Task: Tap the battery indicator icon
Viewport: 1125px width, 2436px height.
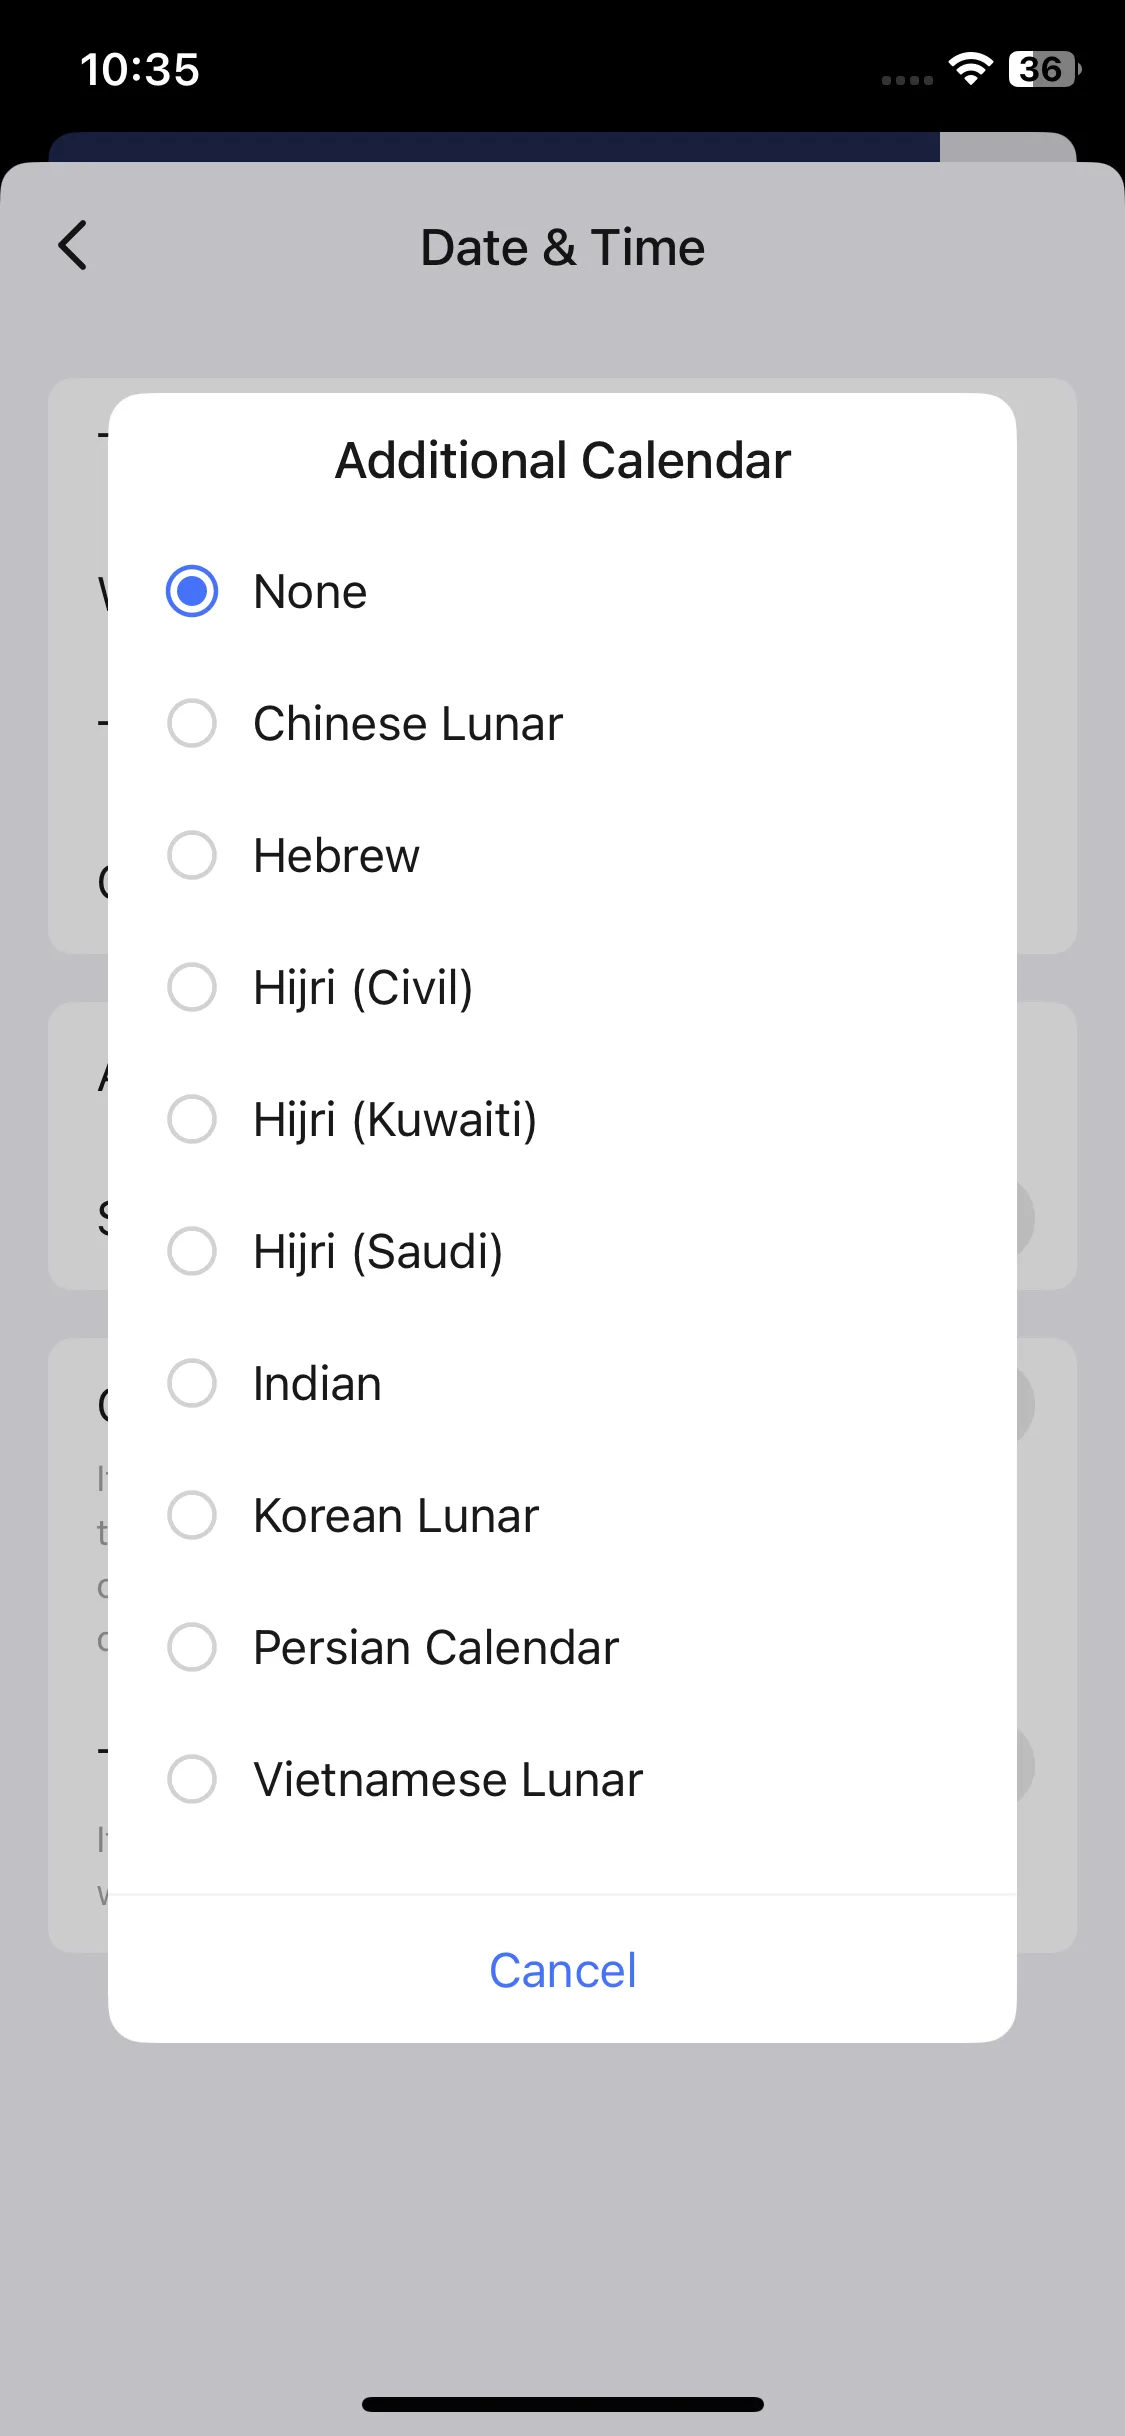Action: coord(1045,69)
